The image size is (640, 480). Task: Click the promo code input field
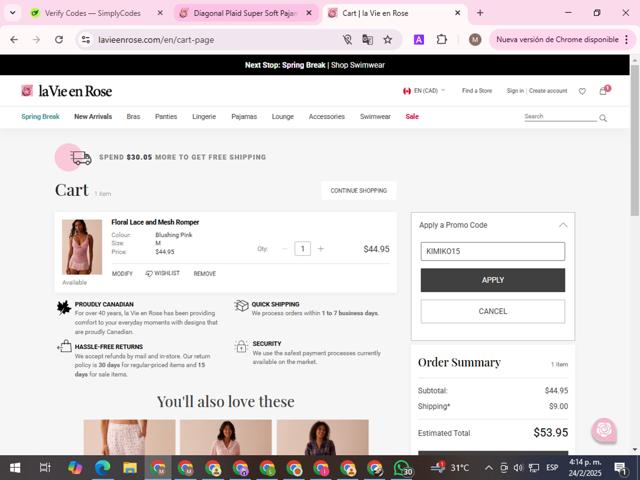tap(493, 251)
